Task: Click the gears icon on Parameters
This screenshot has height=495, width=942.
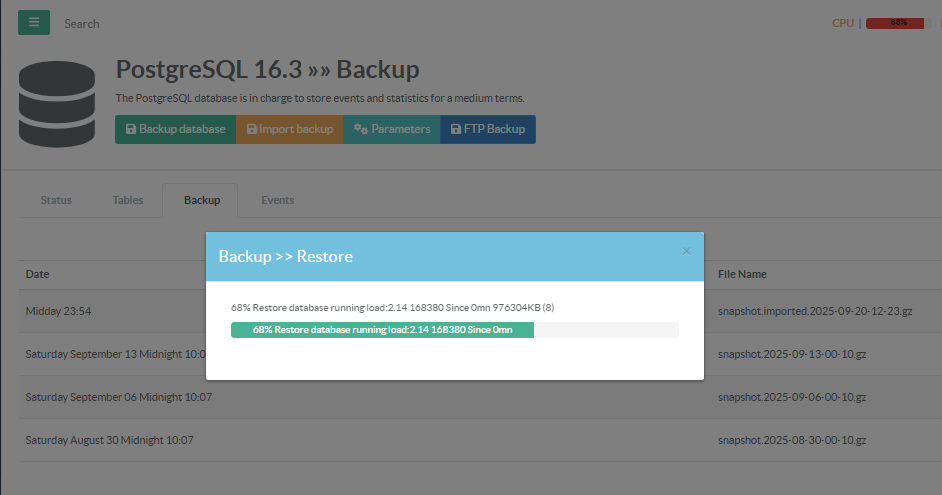Action: coord(361,129)
